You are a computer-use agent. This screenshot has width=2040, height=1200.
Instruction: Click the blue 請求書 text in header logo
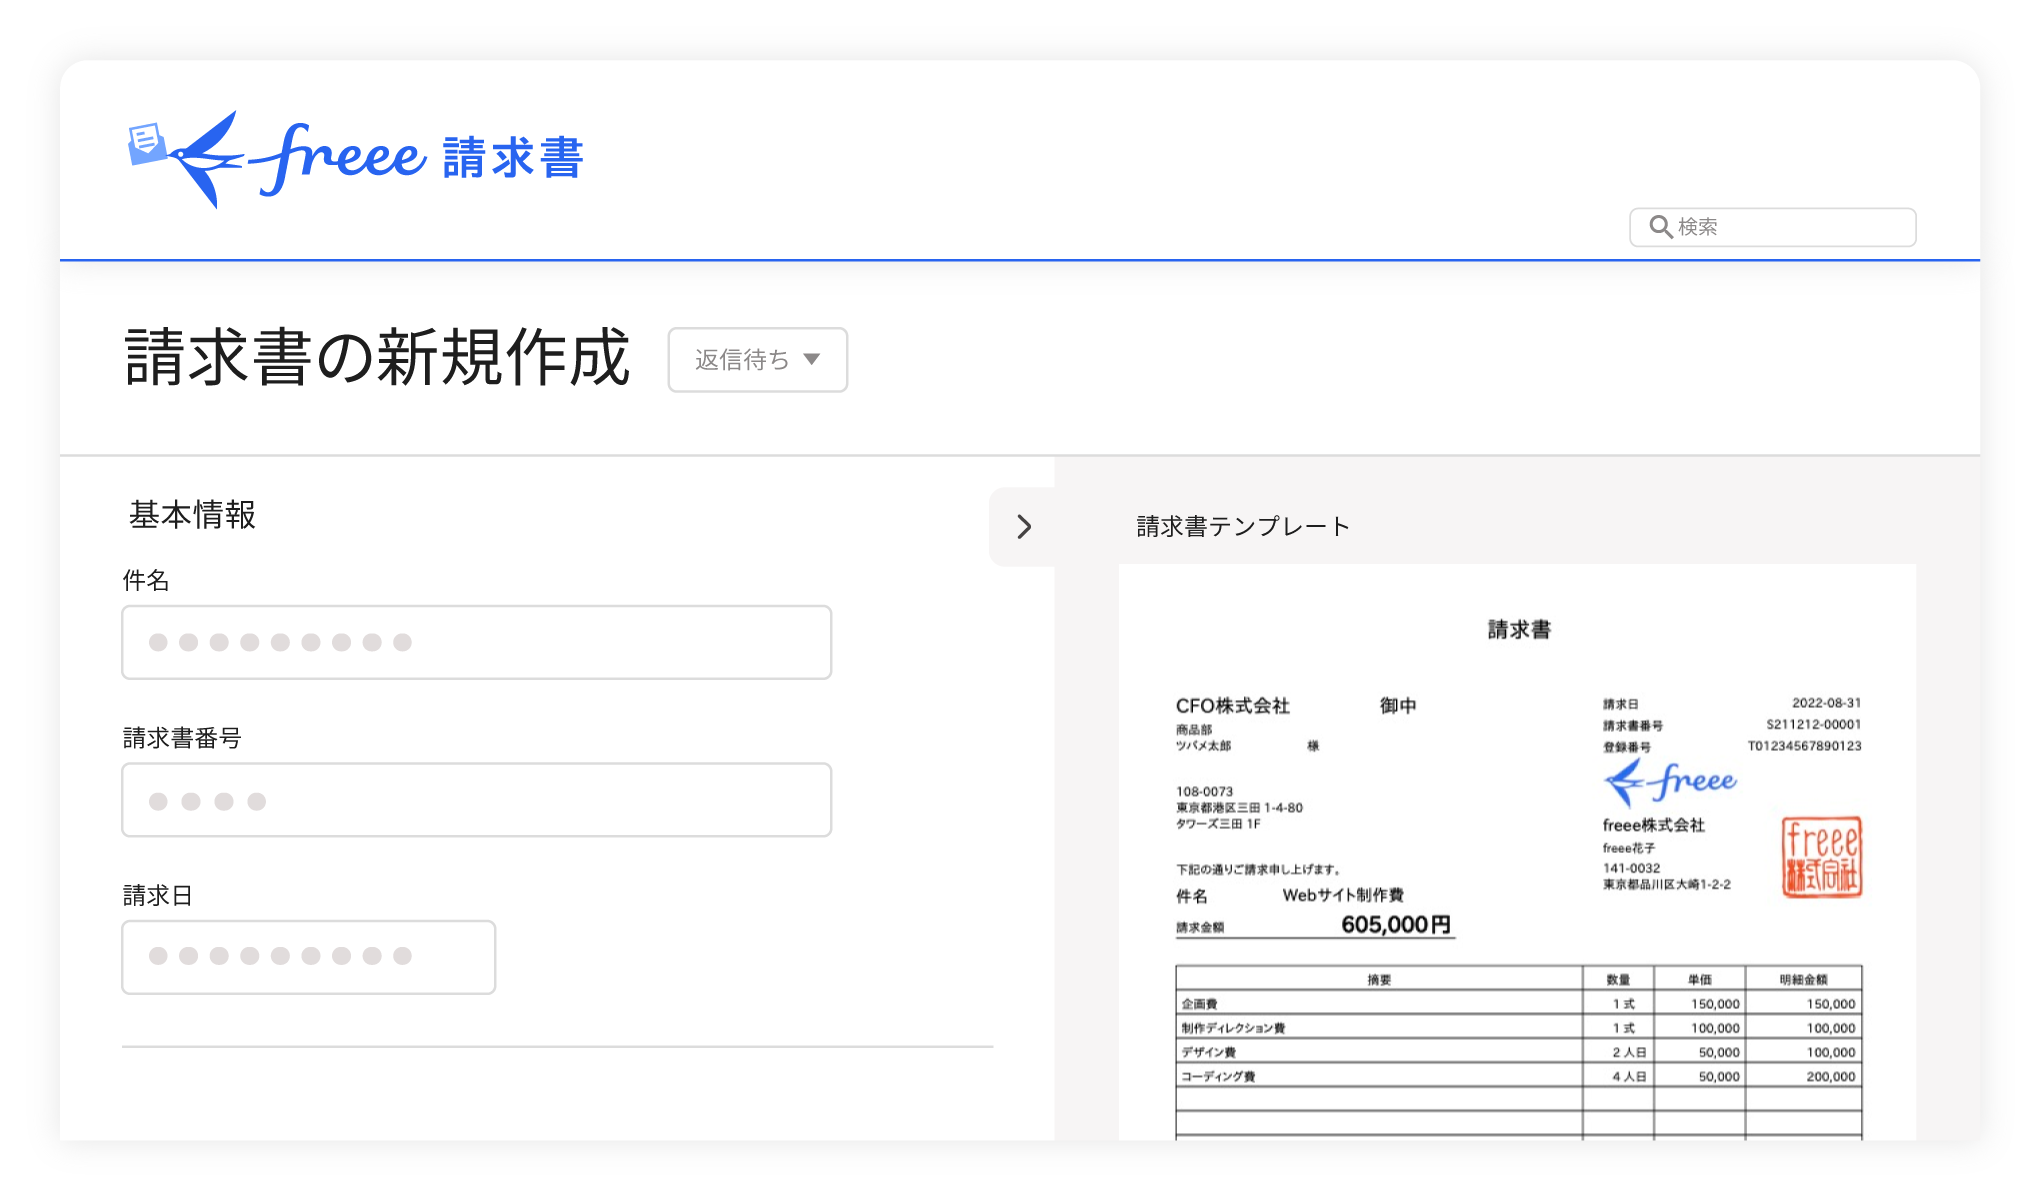513,158
